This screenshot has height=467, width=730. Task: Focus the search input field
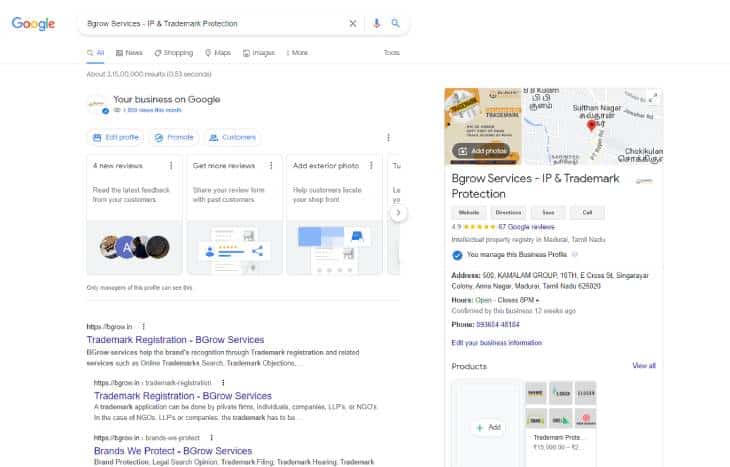tap(214, 23)
